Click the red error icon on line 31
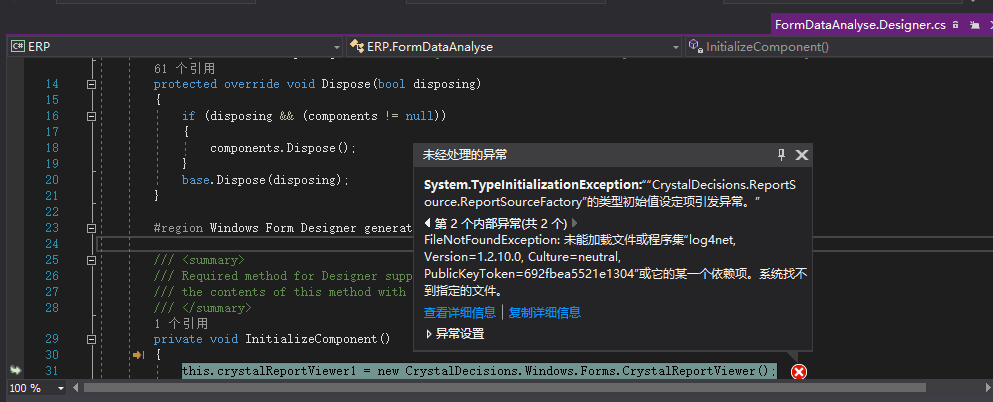The width and height of the screenshot is (993, 402). [799, 372]
